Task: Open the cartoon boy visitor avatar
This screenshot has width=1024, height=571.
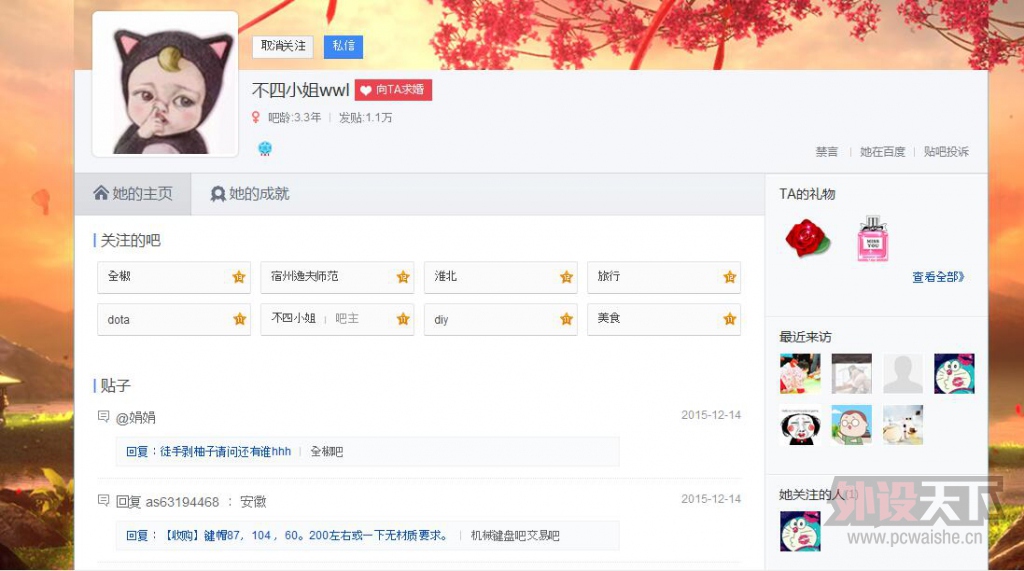Action: (x=852, y=425)
